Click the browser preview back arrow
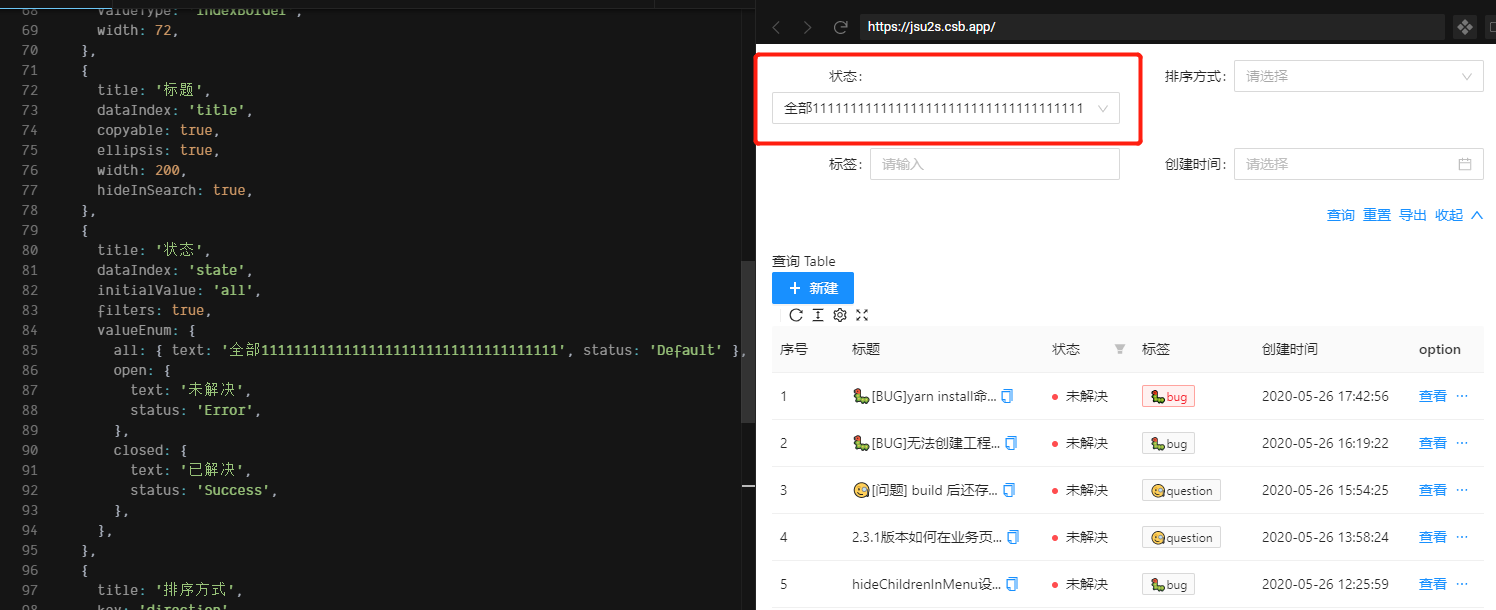Screen dimensions: 1496x610 tap(777, 27)
